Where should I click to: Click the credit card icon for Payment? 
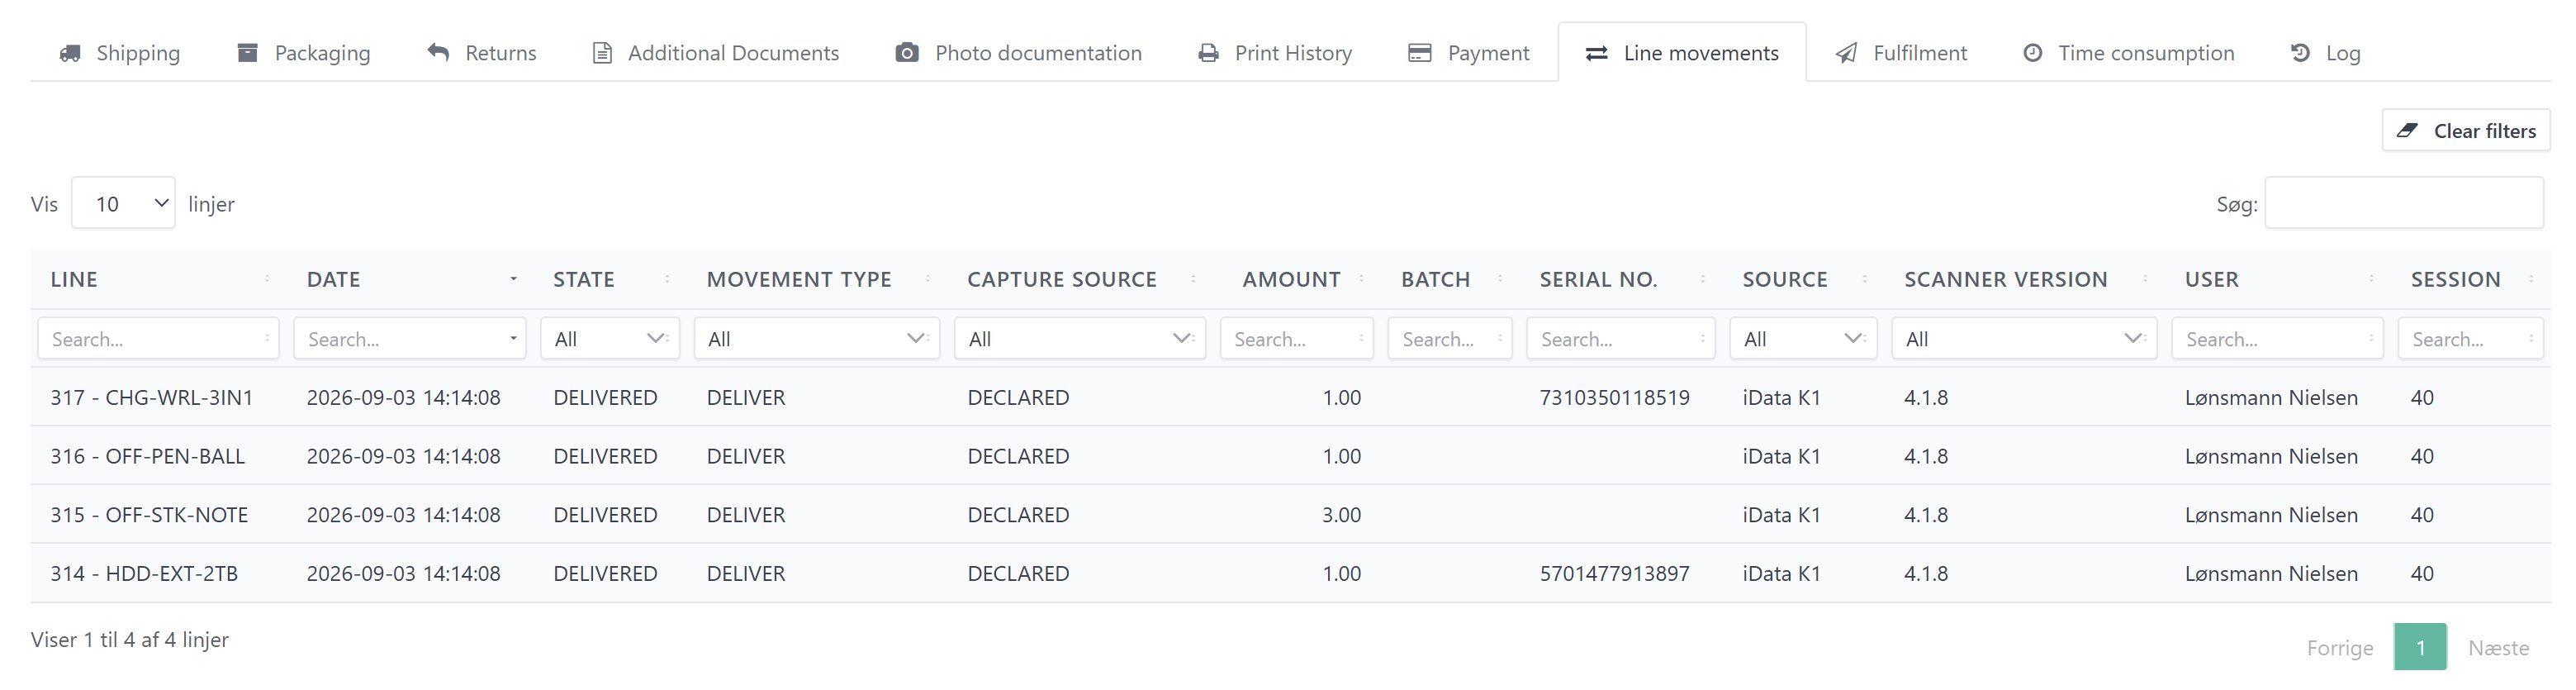pyautogui.click(x=1419, y=53)
